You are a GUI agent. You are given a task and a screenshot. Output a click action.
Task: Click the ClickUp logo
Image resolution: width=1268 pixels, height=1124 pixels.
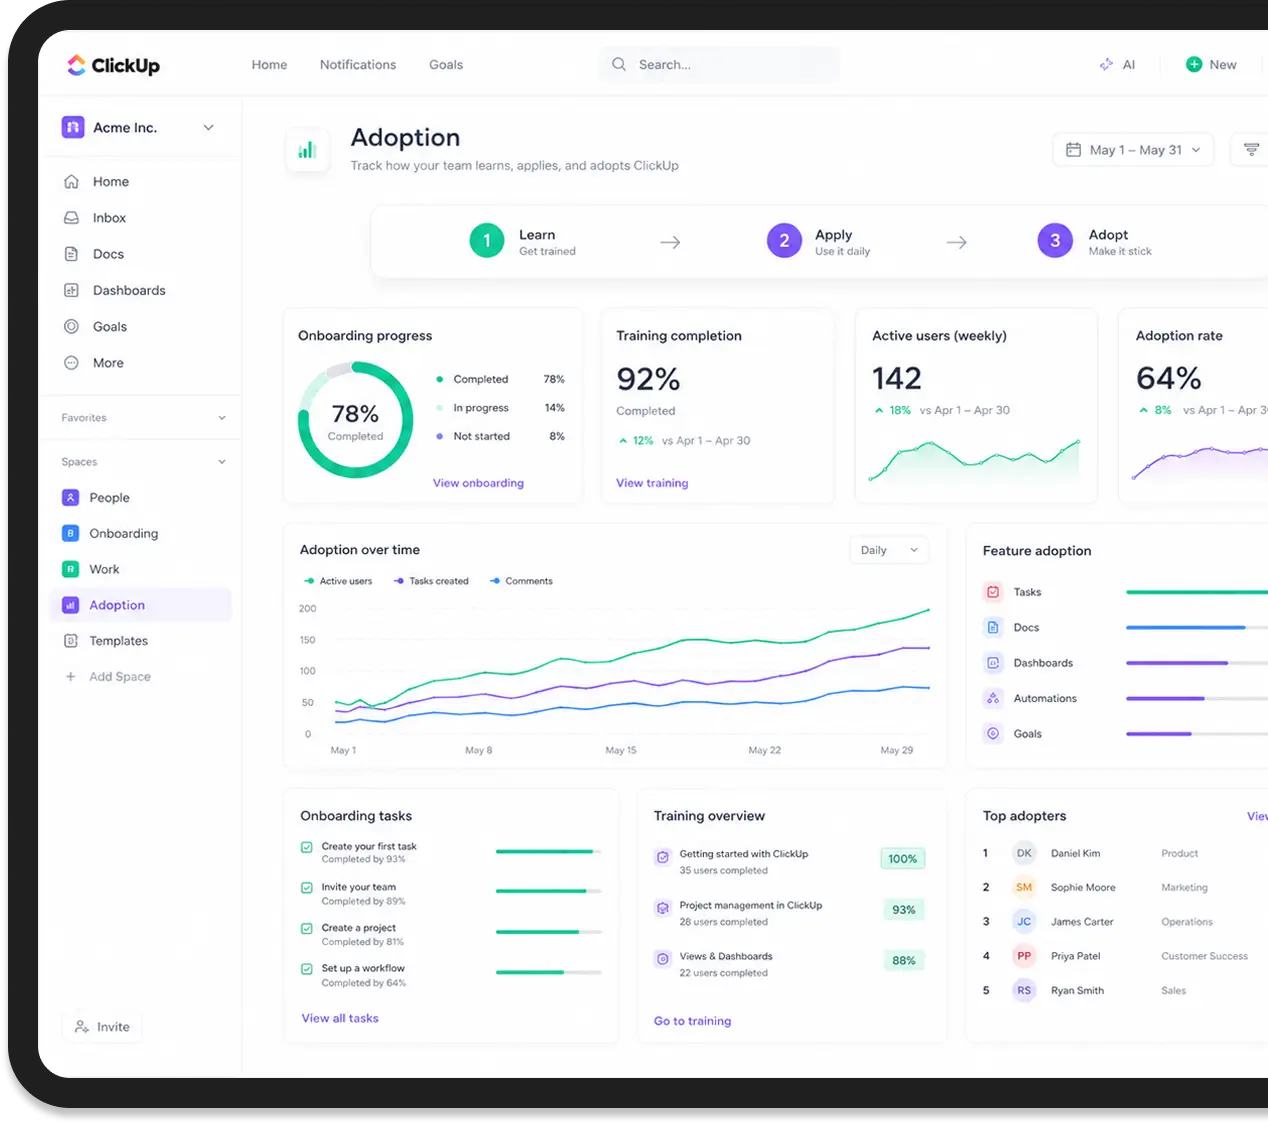[x=113, y=65]
